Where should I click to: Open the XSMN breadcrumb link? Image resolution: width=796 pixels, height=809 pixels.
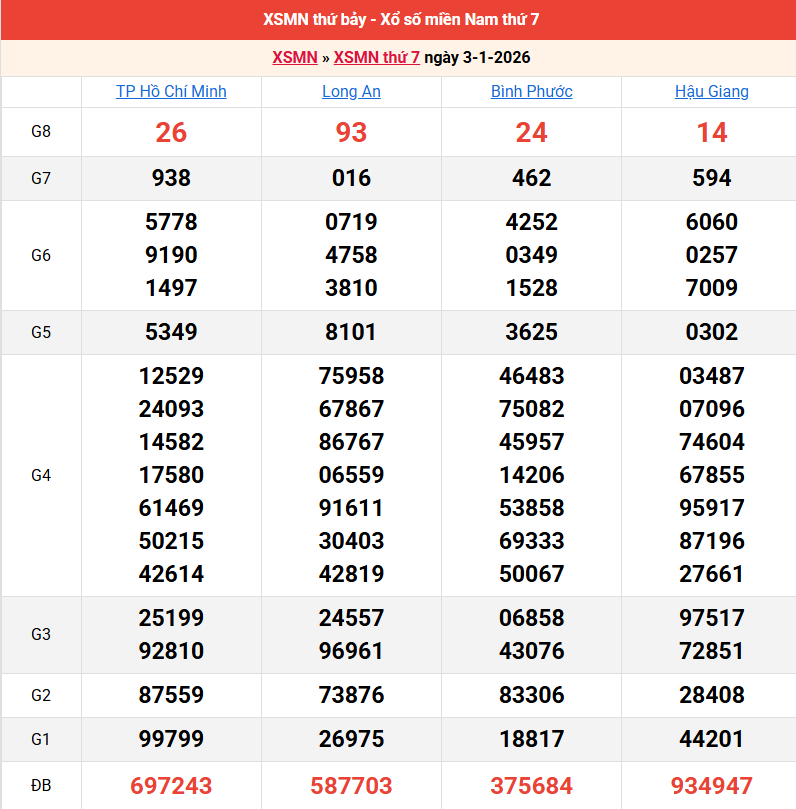pos(294,57)
